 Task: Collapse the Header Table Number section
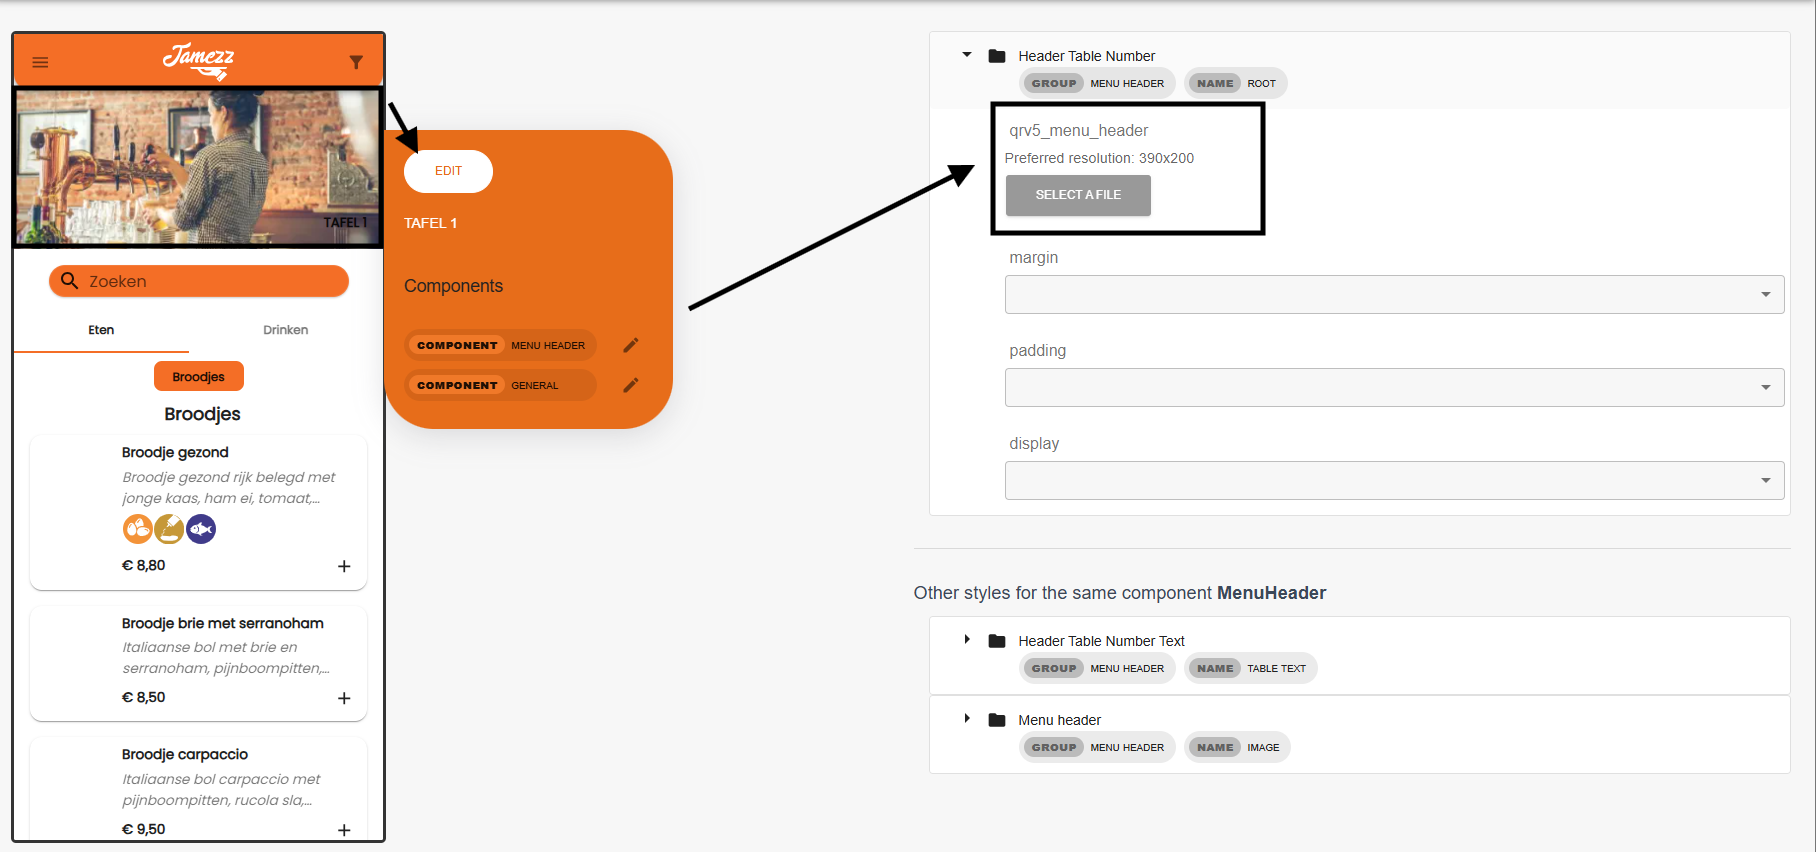[x=967, y=55]
